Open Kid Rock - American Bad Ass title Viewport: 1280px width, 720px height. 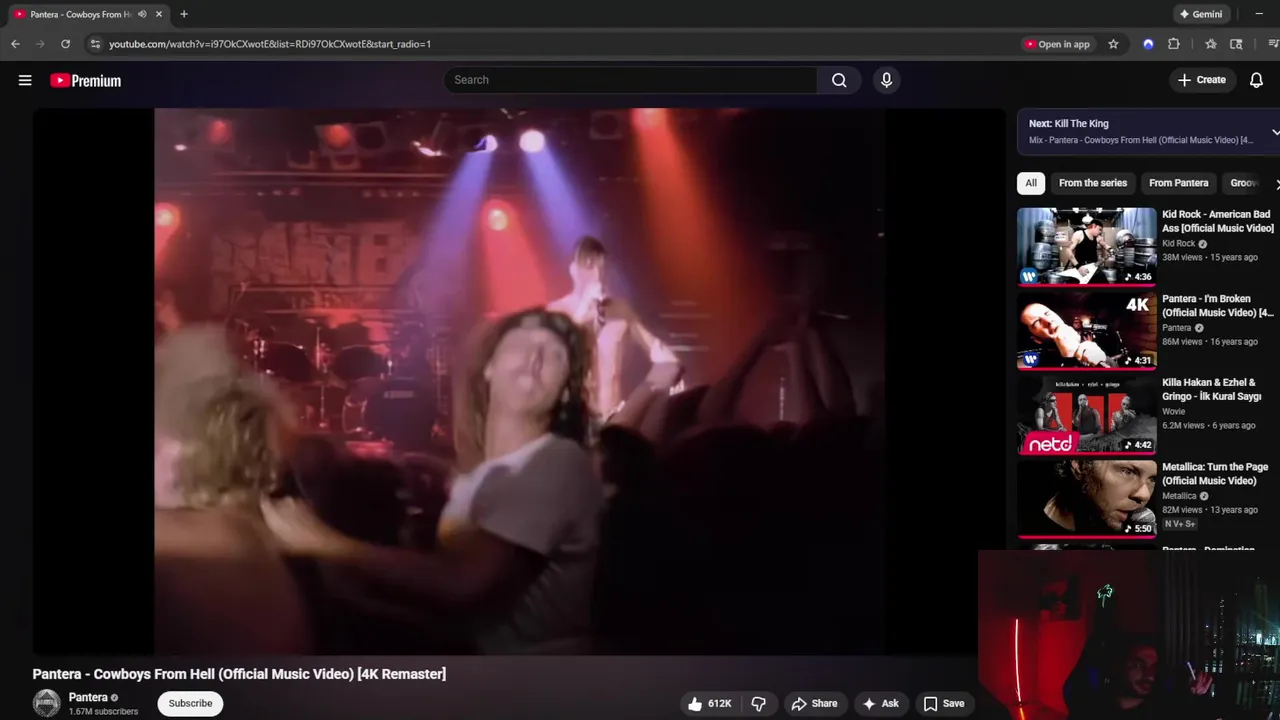coord(1218,221)
